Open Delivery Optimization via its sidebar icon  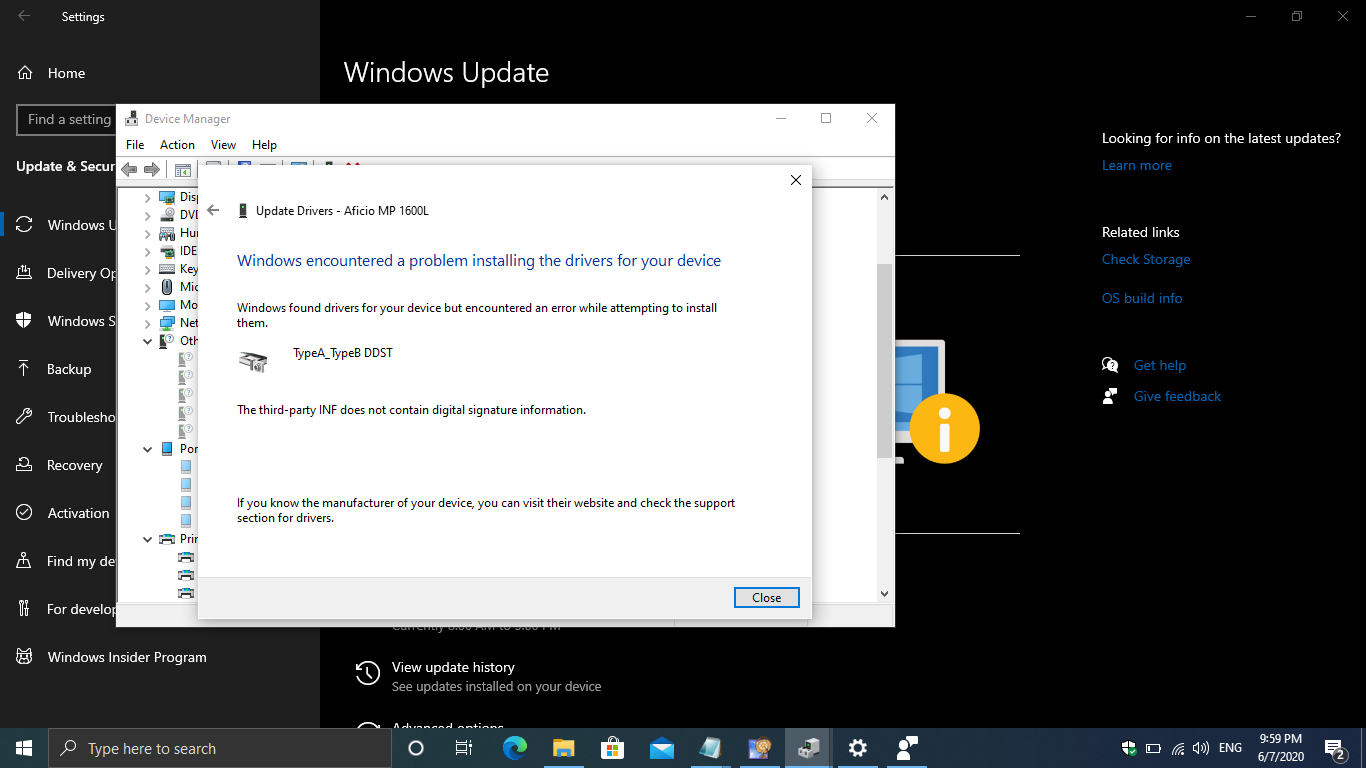pos(24,273)
